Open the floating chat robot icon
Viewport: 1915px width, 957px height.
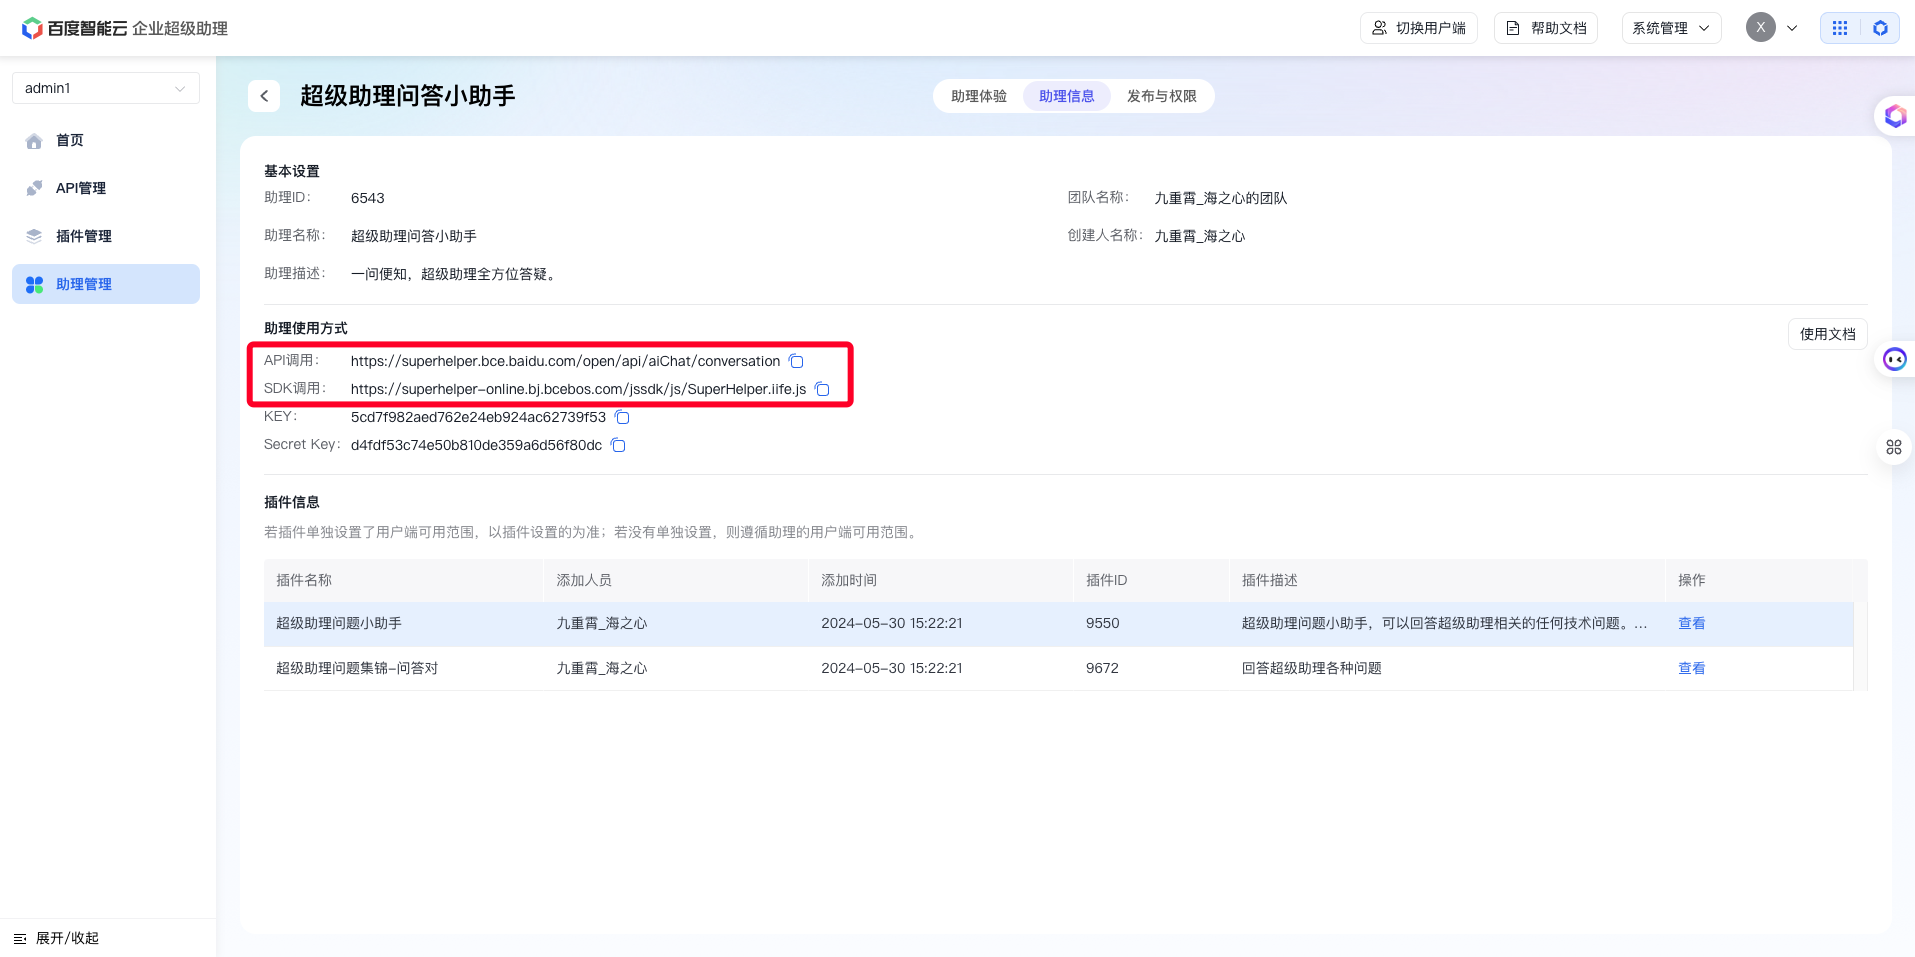point(1895,359)
